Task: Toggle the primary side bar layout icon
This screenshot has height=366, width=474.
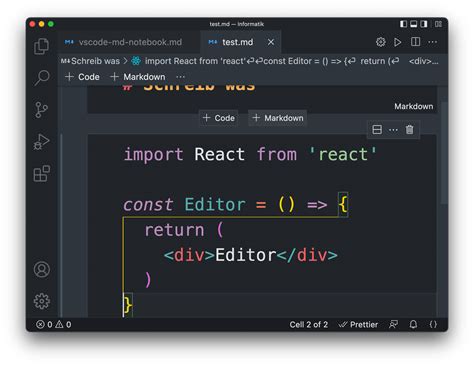Action: click(x=403, y=24)
